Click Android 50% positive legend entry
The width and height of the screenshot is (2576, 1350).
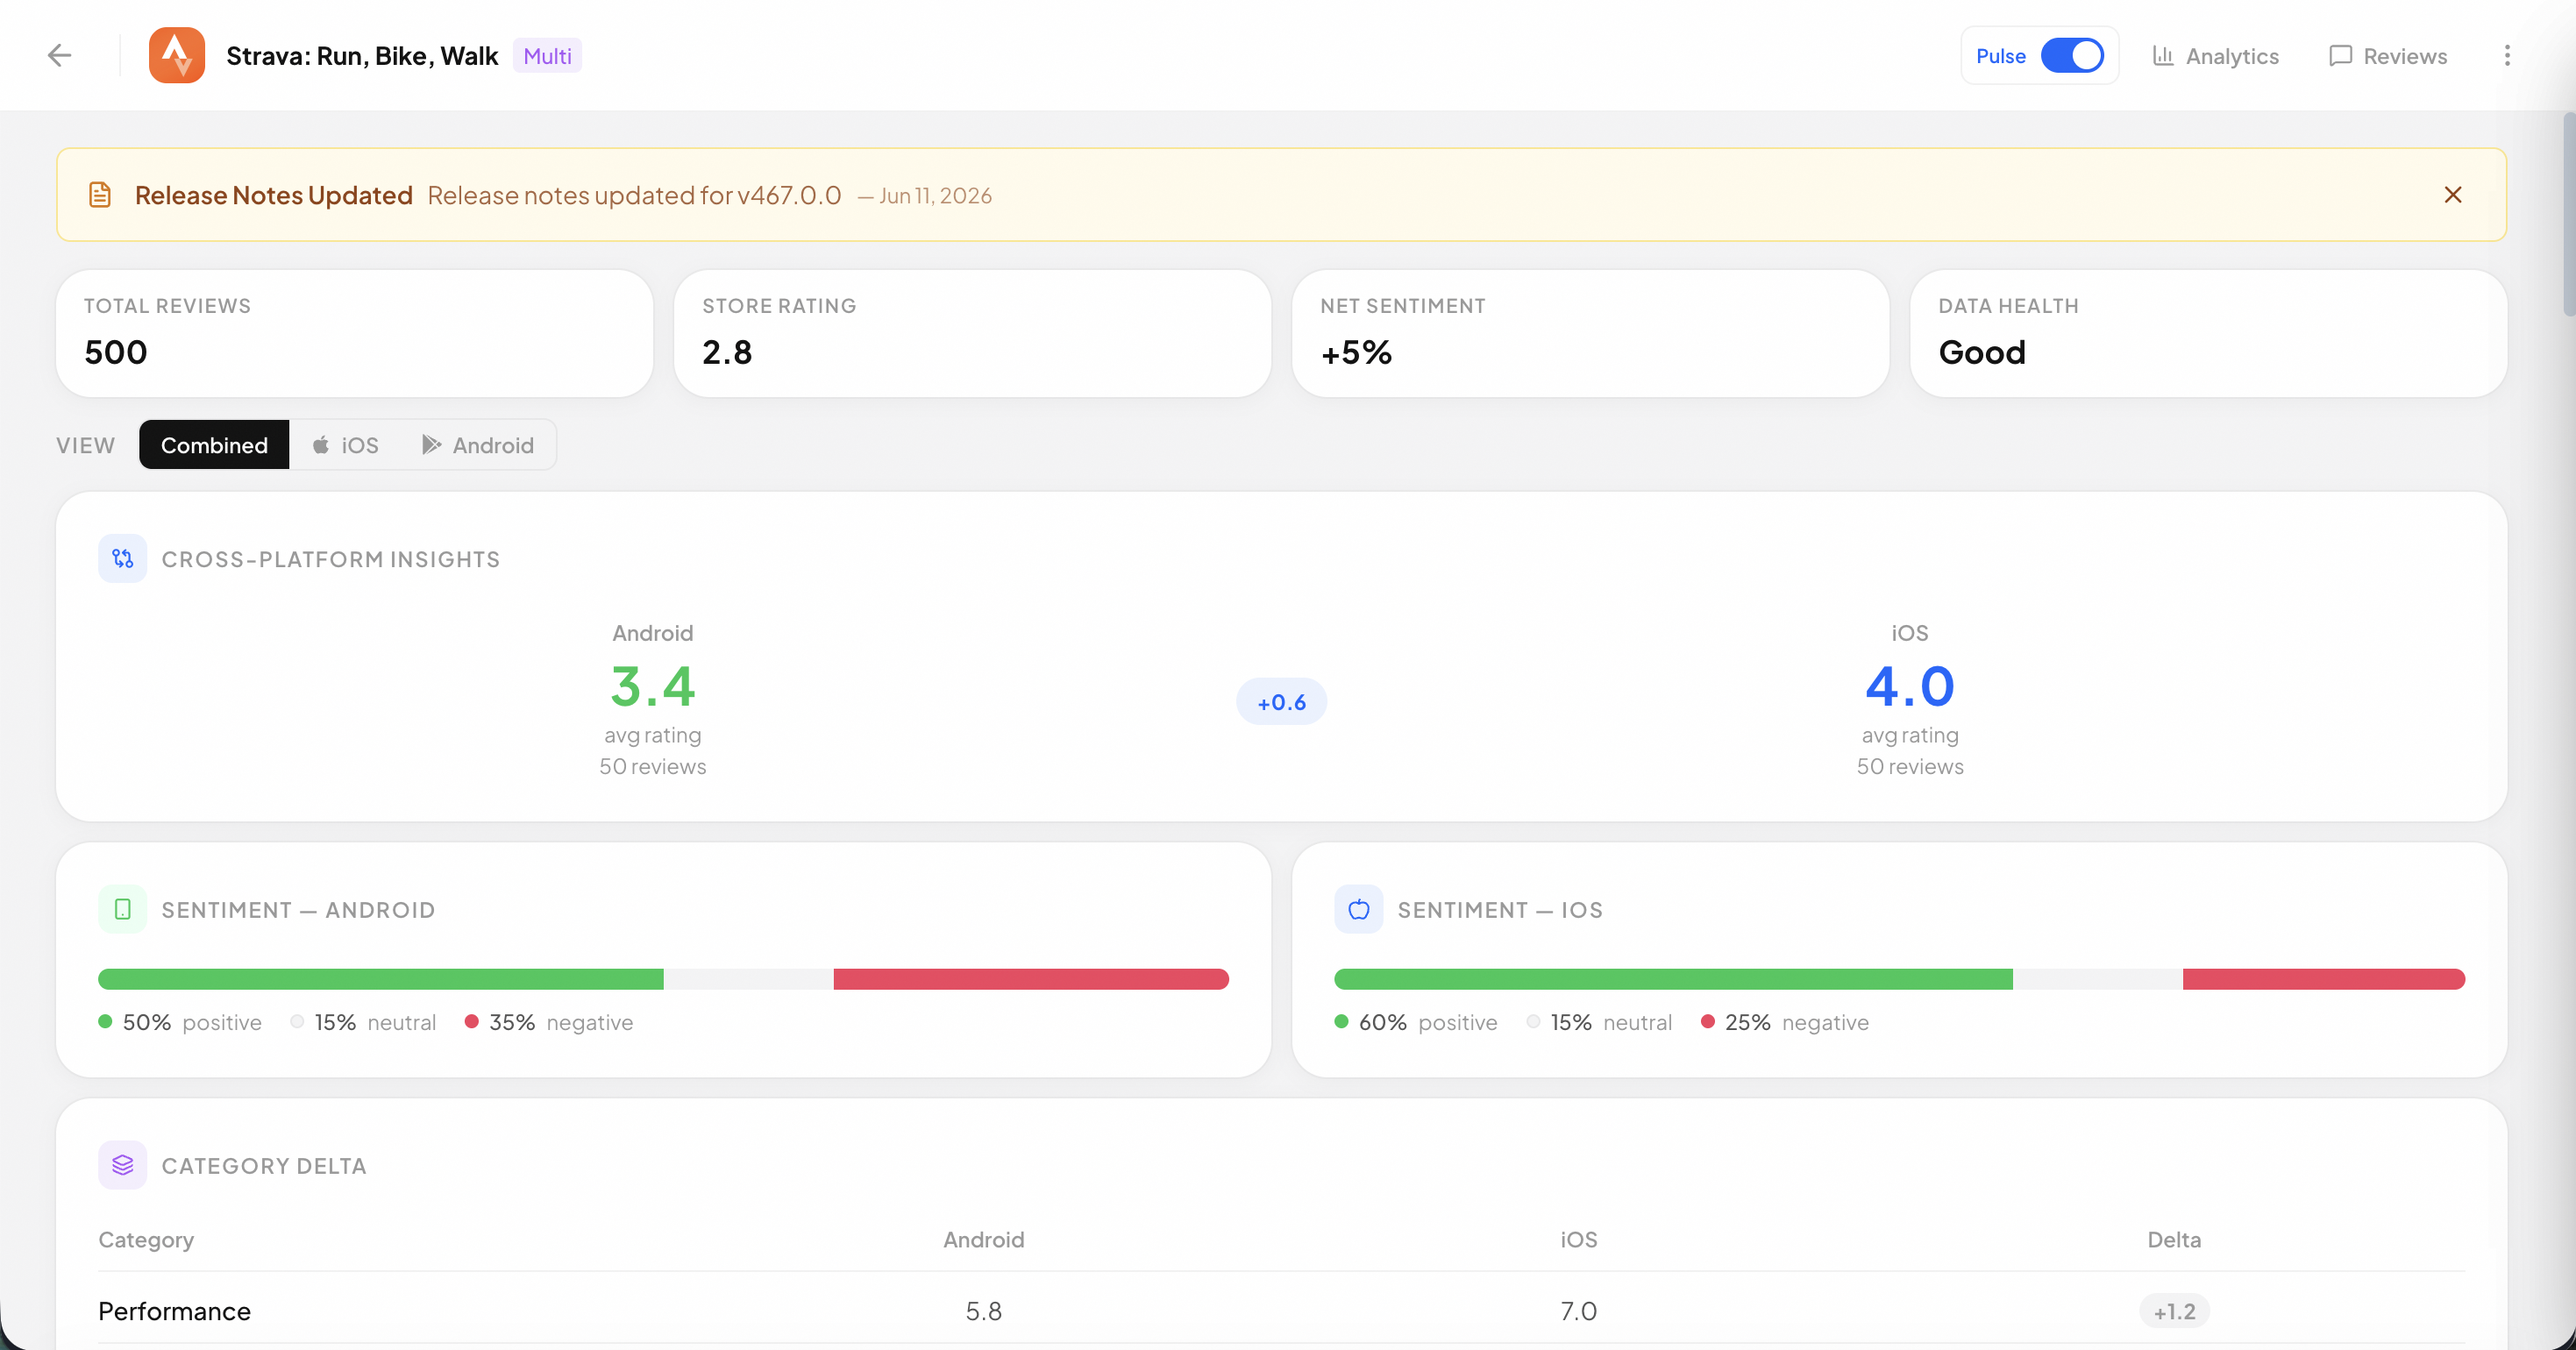(x=180, y=1022)
